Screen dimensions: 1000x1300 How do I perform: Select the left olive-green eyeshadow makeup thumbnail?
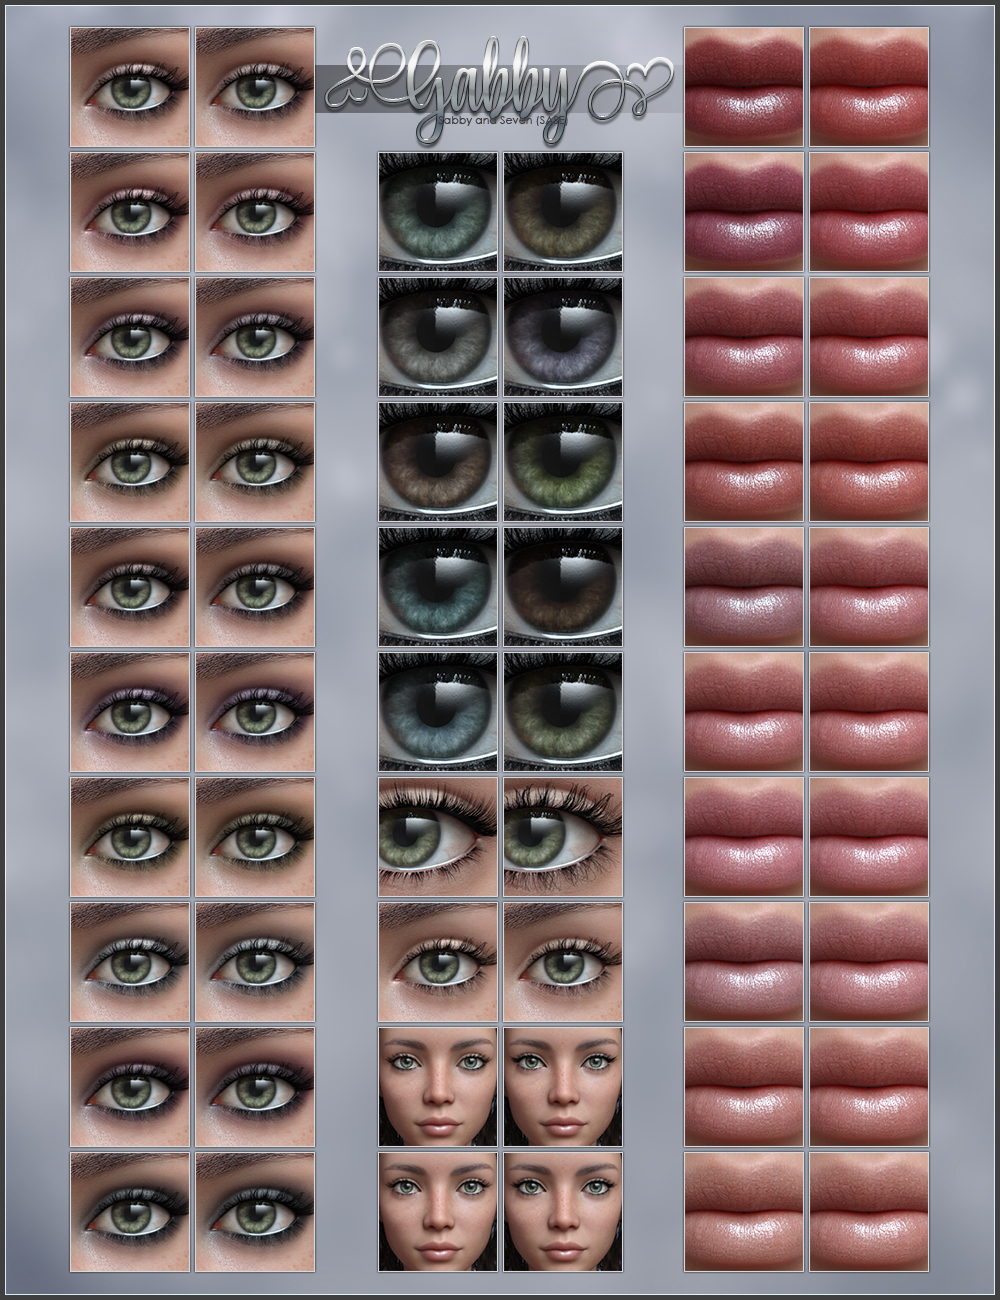[x=130, y=835]
